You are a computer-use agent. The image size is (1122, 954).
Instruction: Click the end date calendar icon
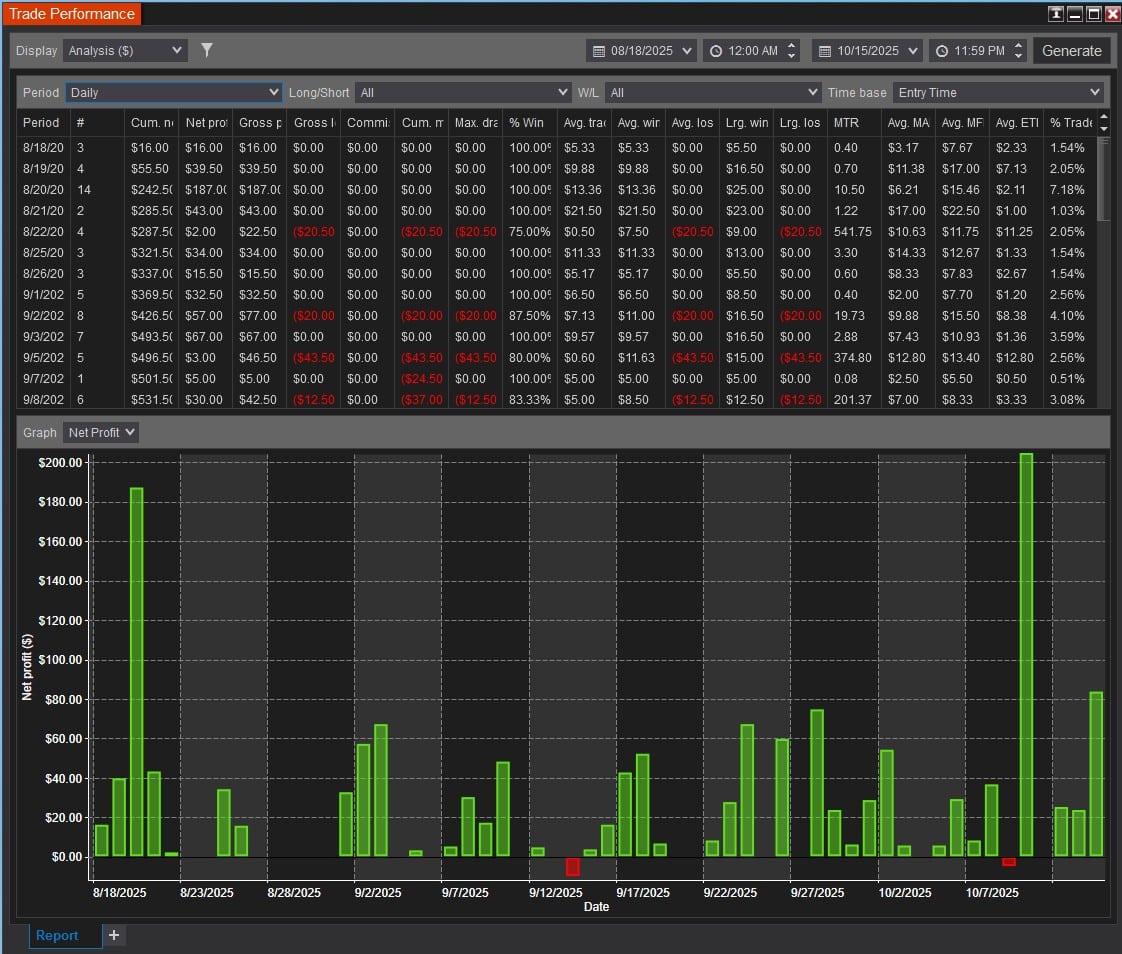coord(825,51)
